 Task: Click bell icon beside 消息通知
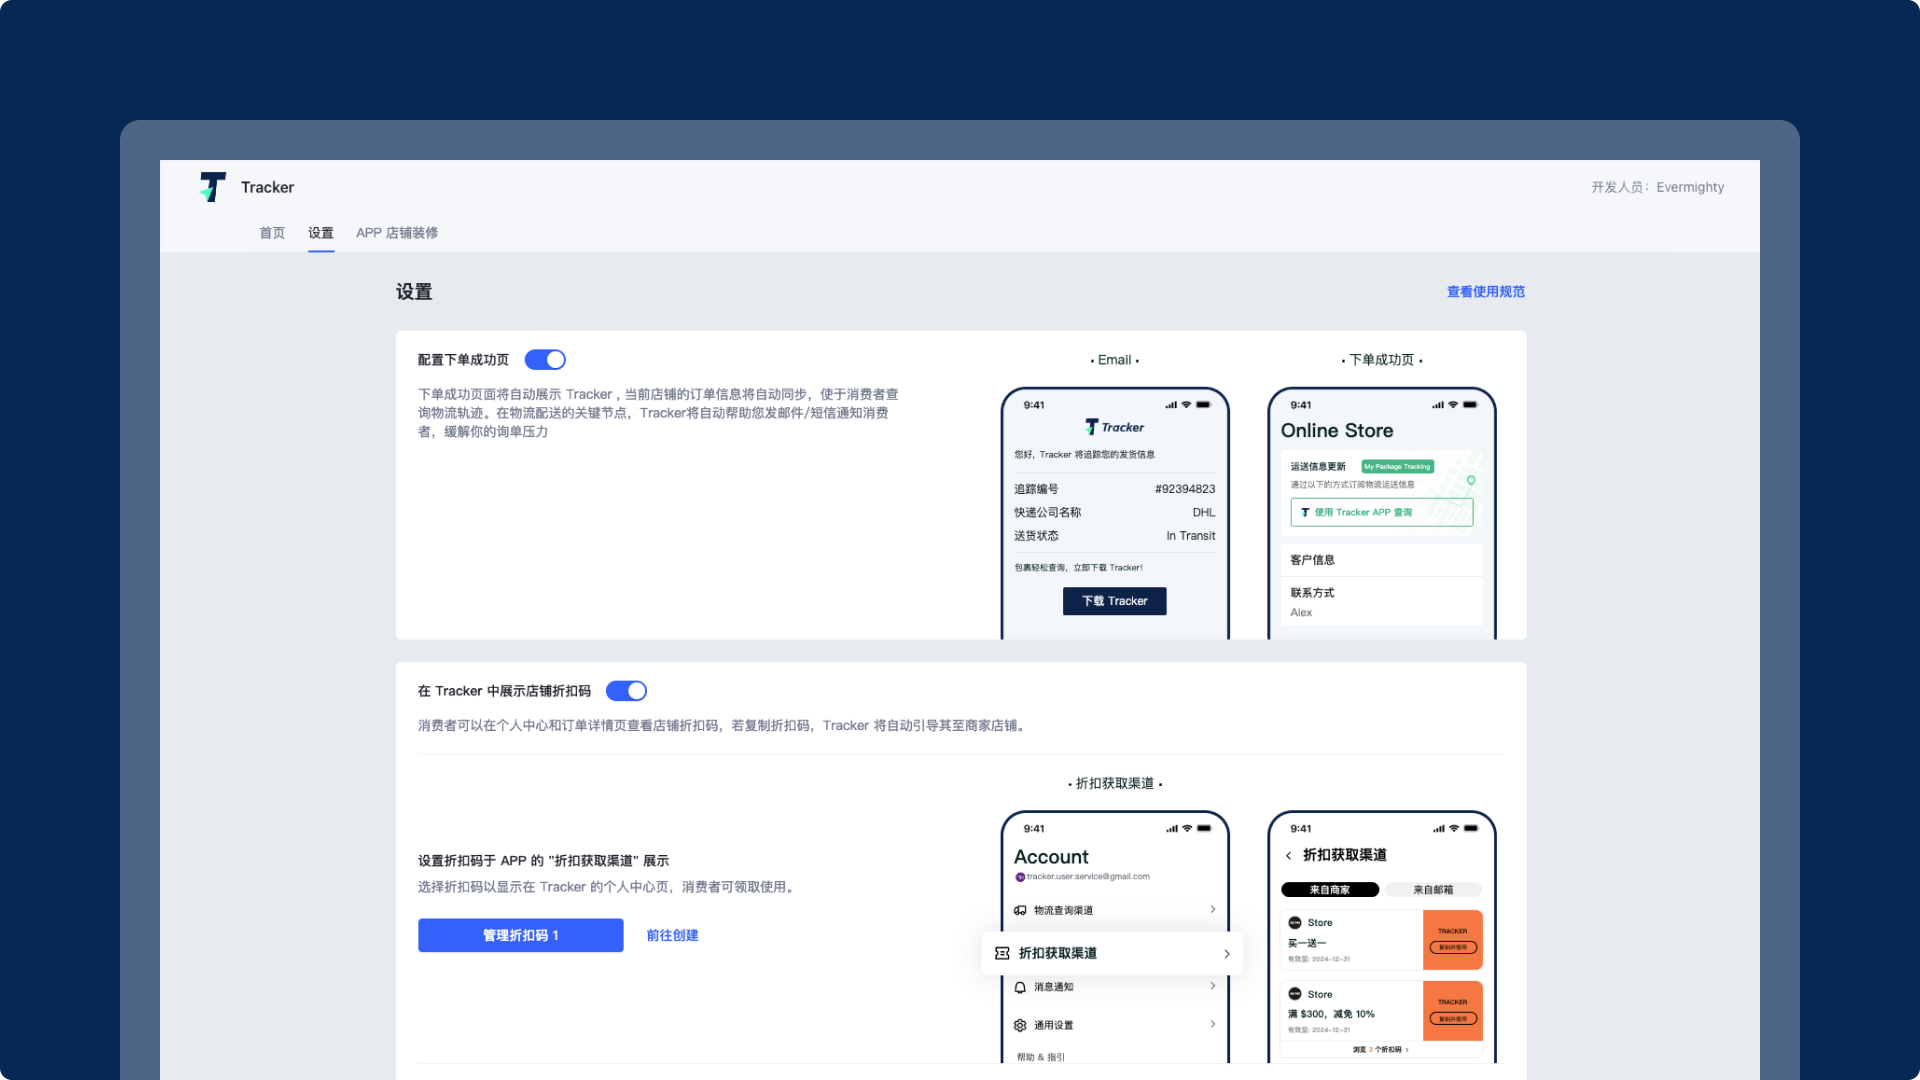[1020, 987]
